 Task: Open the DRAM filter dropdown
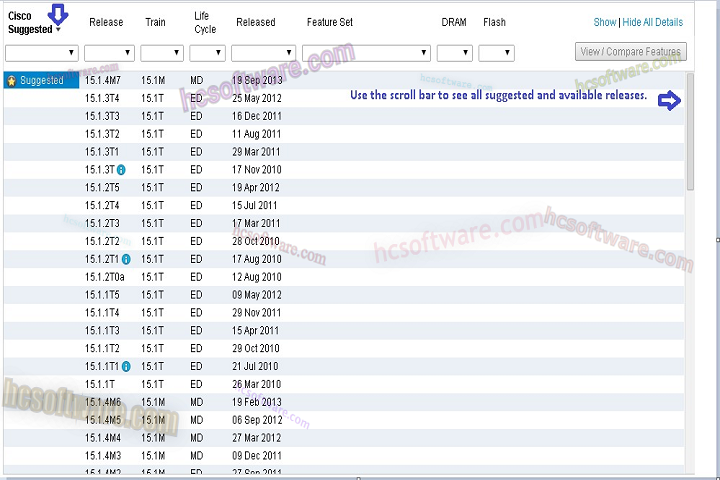[x=455, y=53]
